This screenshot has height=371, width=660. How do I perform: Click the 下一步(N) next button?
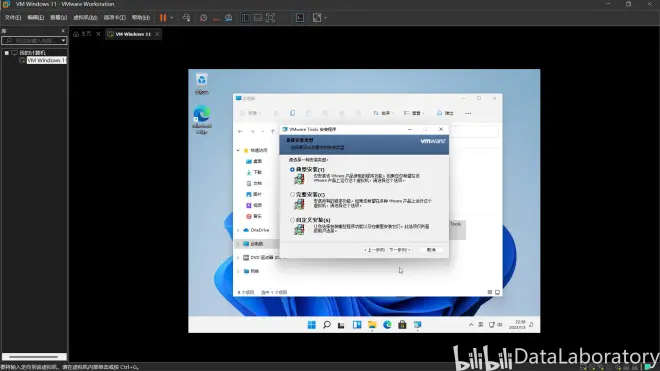(399, 250)
